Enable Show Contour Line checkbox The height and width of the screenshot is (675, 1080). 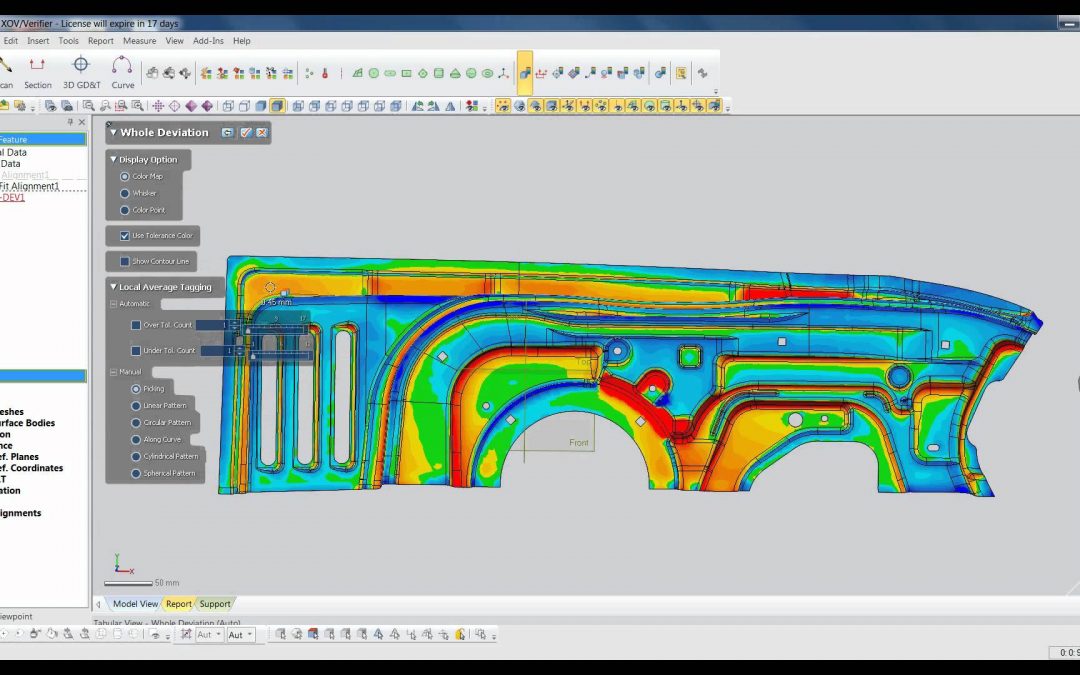click(x=125, y=261)
